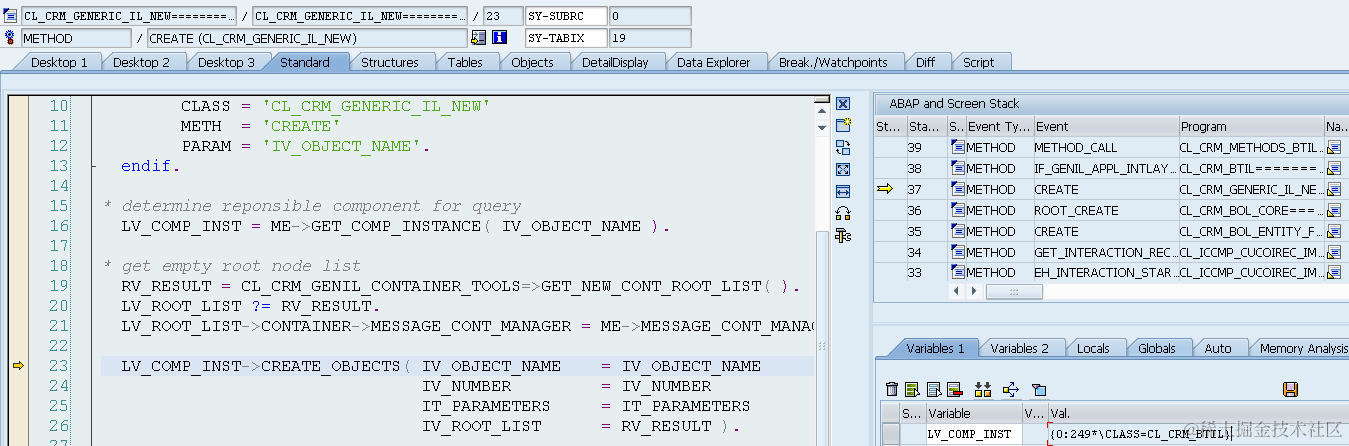
Task: Click the navigate icon in row 39 of stack
Action: [x=1336, y=147]
